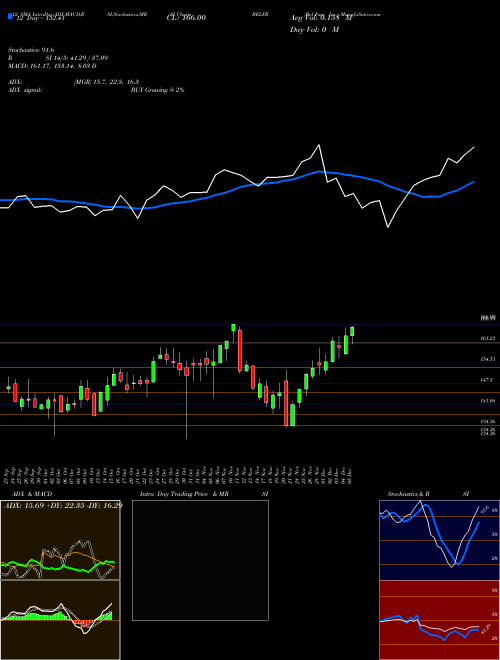Click the ADX: 15.69 +DY: 22.35 header
500x660 pixels.
pyautogui.click(x=63, y=505)
